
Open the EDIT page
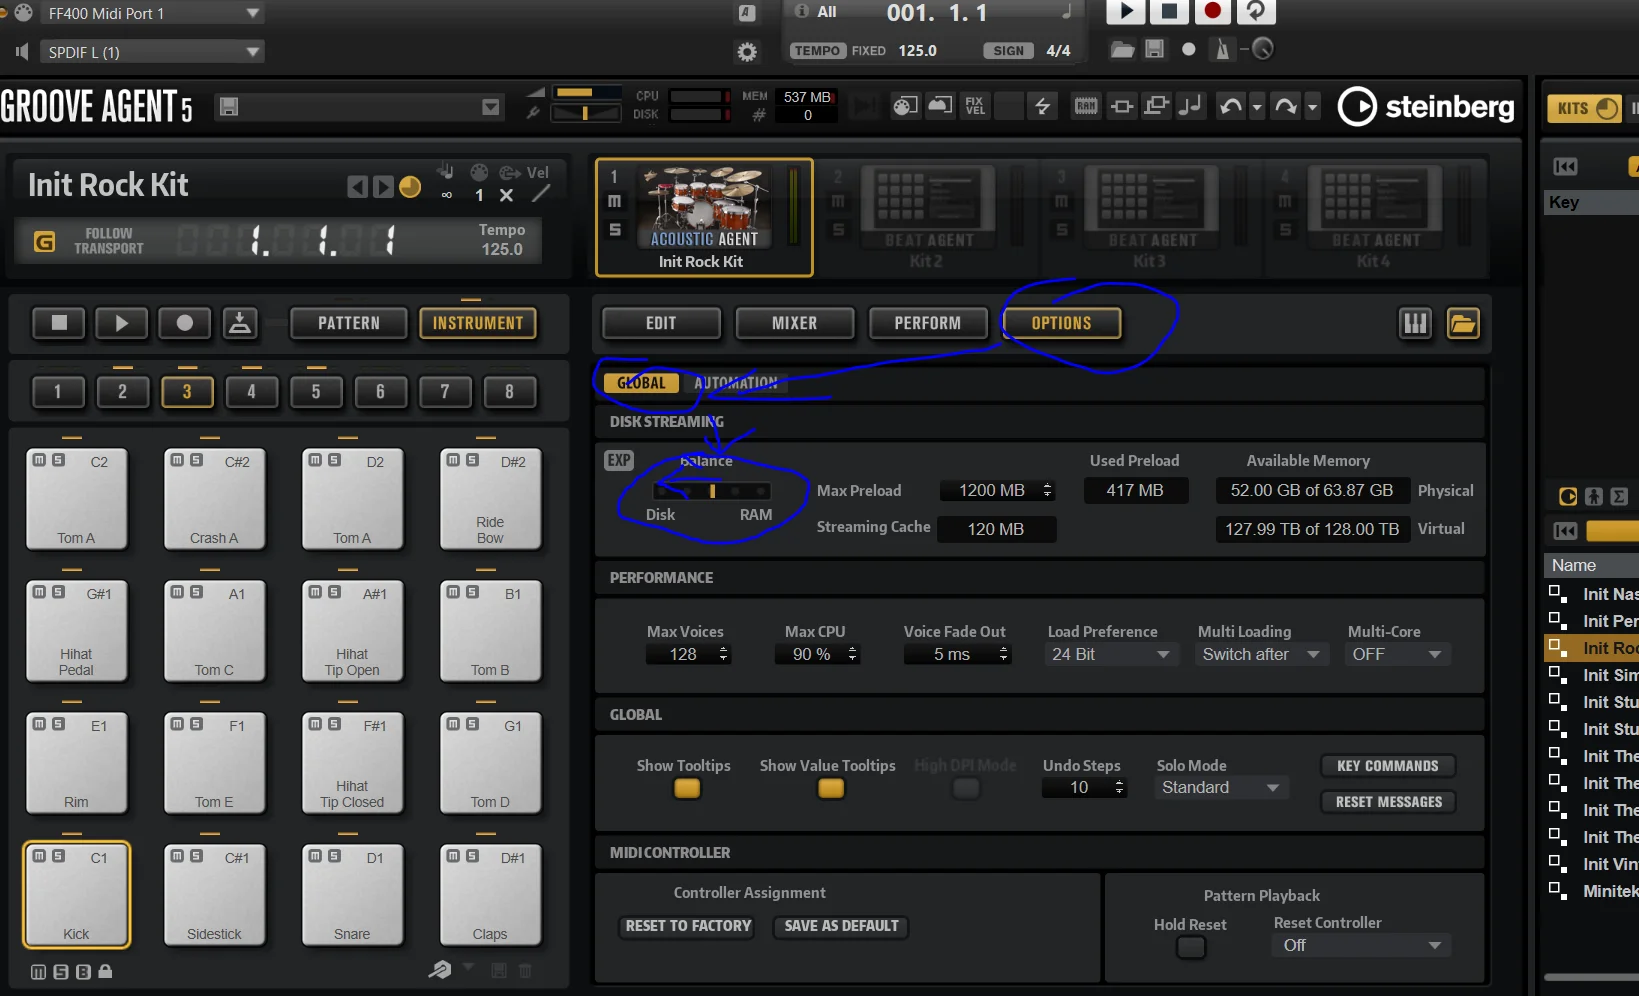pyautogui.click(x=661, y=323)
